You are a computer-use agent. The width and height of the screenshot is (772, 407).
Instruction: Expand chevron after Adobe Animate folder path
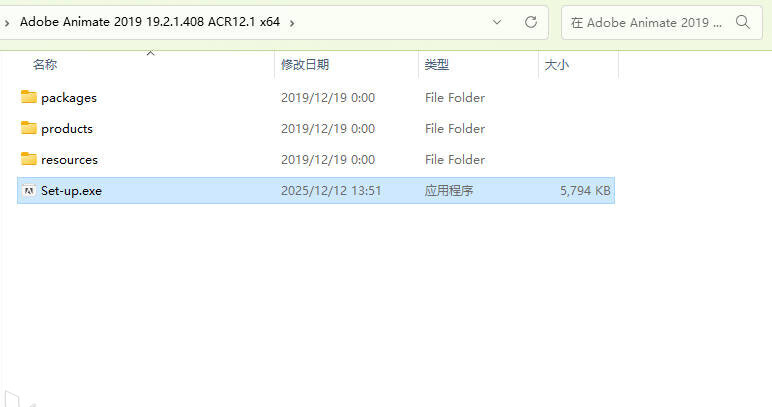pyautogui.click(x=292, y=23)
